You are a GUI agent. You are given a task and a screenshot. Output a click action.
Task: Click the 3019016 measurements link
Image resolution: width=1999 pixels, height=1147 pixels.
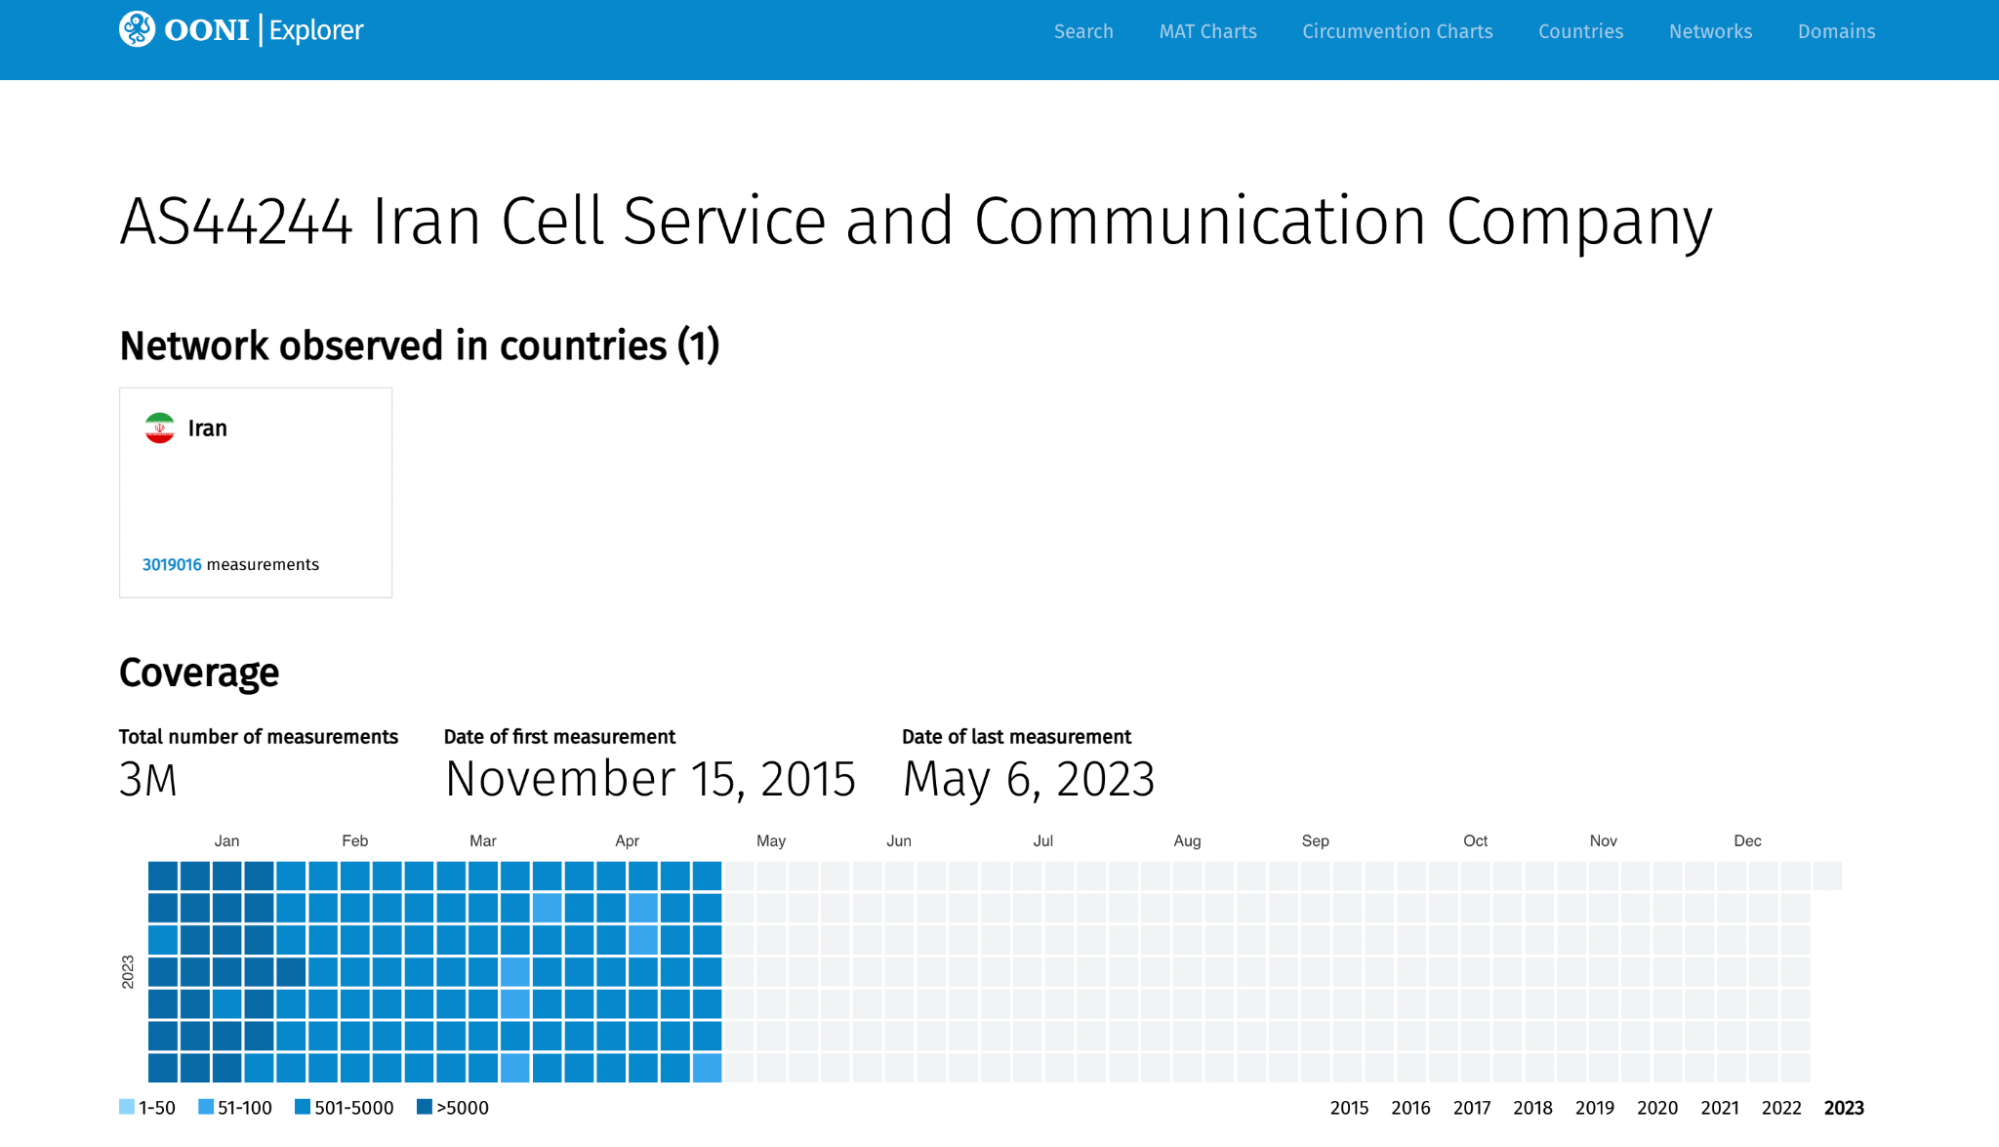click(x=172, y=564)
